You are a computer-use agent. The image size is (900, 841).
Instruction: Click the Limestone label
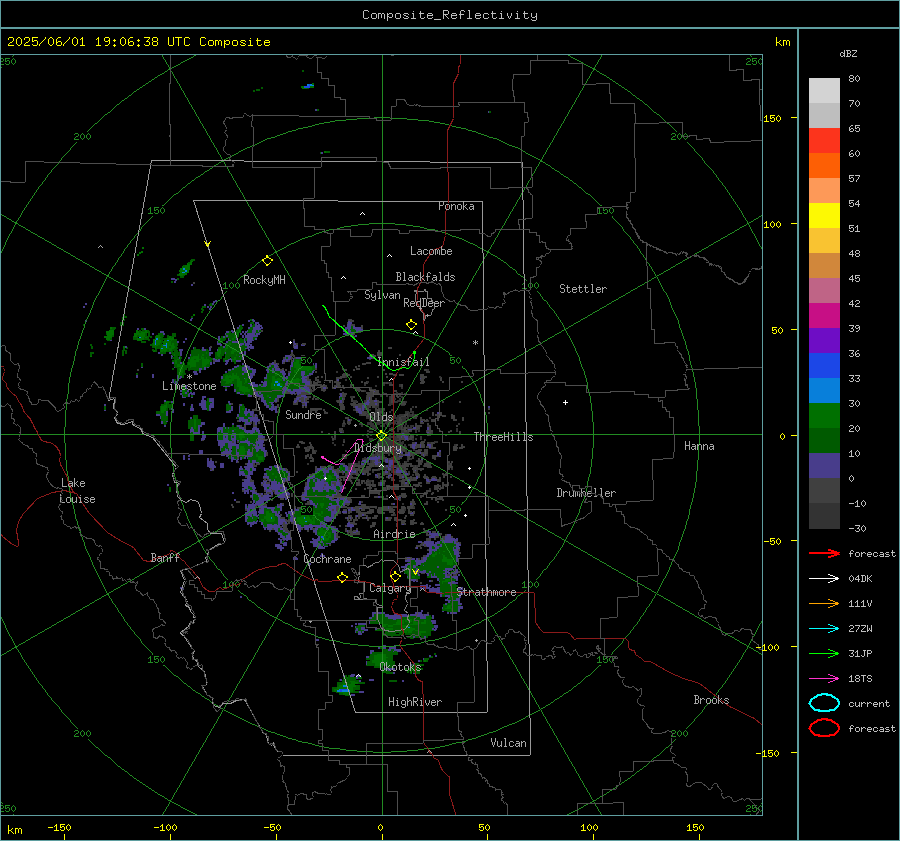tap(189, 386)
